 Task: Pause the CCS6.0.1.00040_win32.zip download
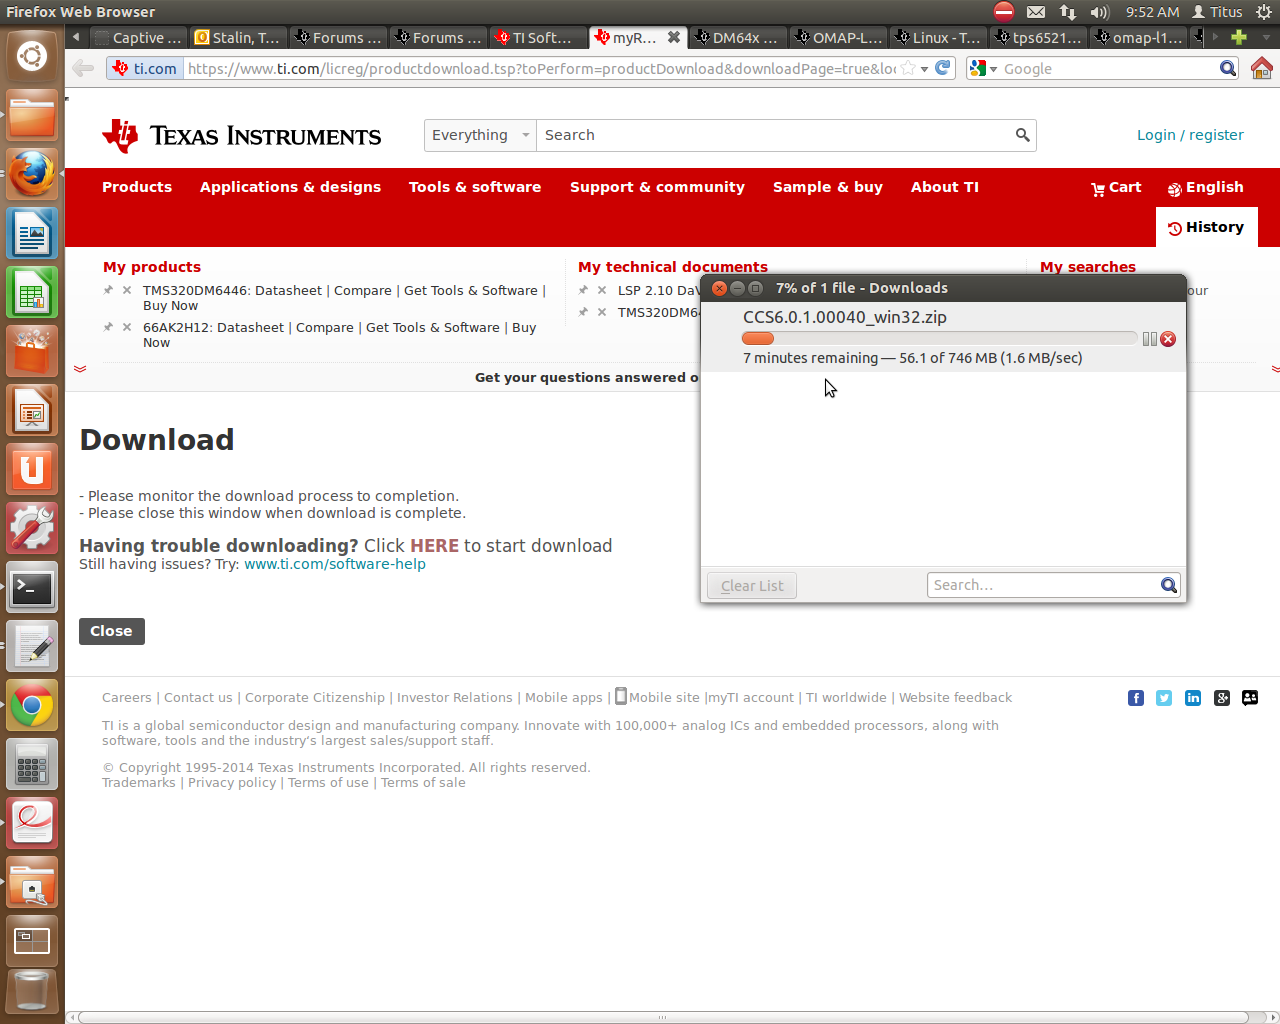pos(1150,339)
